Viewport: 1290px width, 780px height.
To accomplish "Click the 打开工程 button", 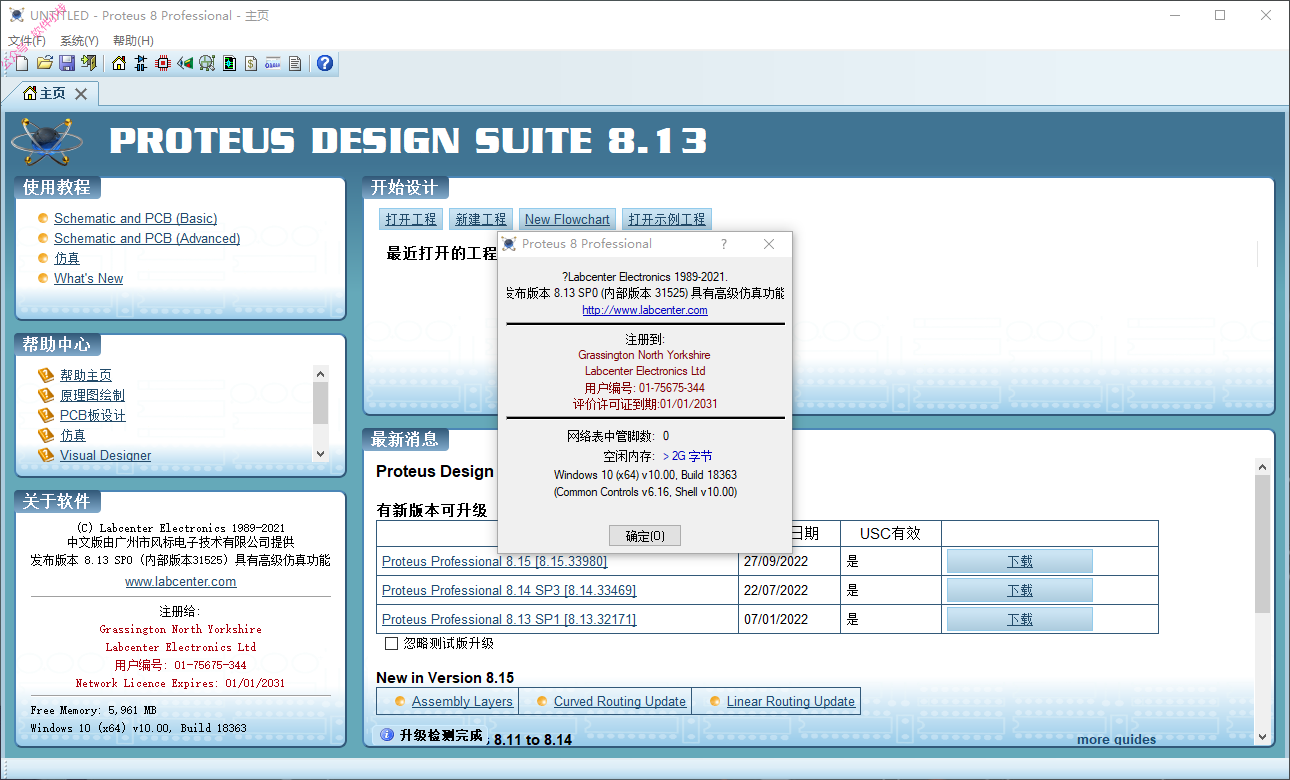I will pos(411,219).
